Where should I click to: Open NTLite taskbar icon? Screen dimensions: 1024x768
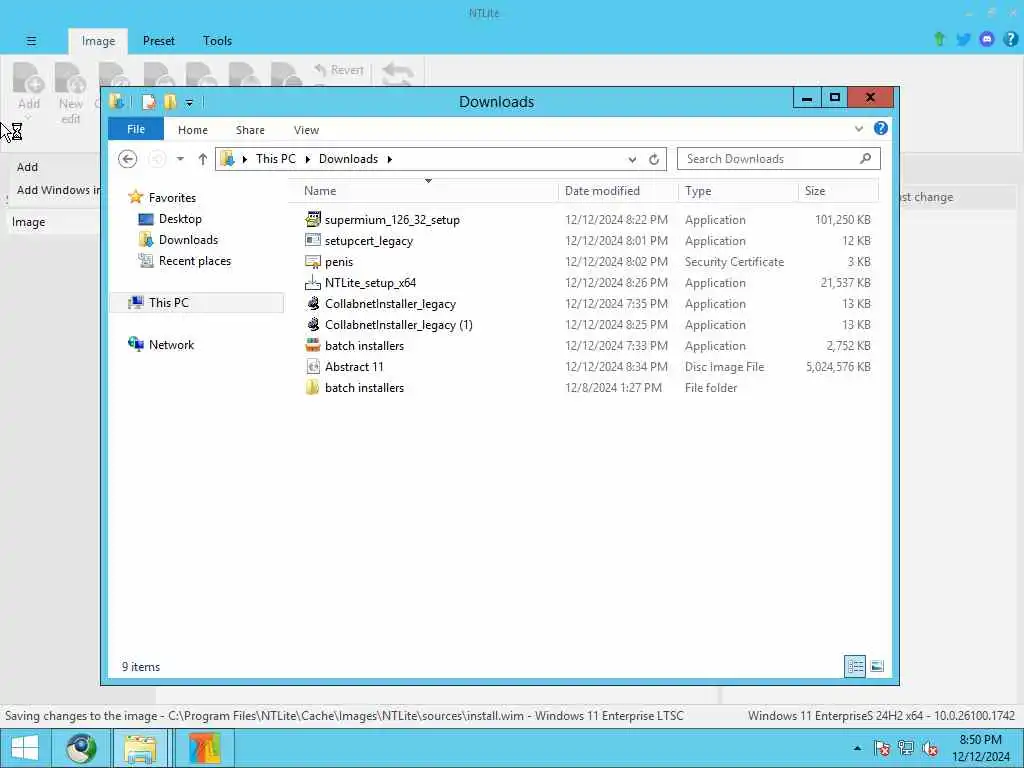click(x=204, y=748)
